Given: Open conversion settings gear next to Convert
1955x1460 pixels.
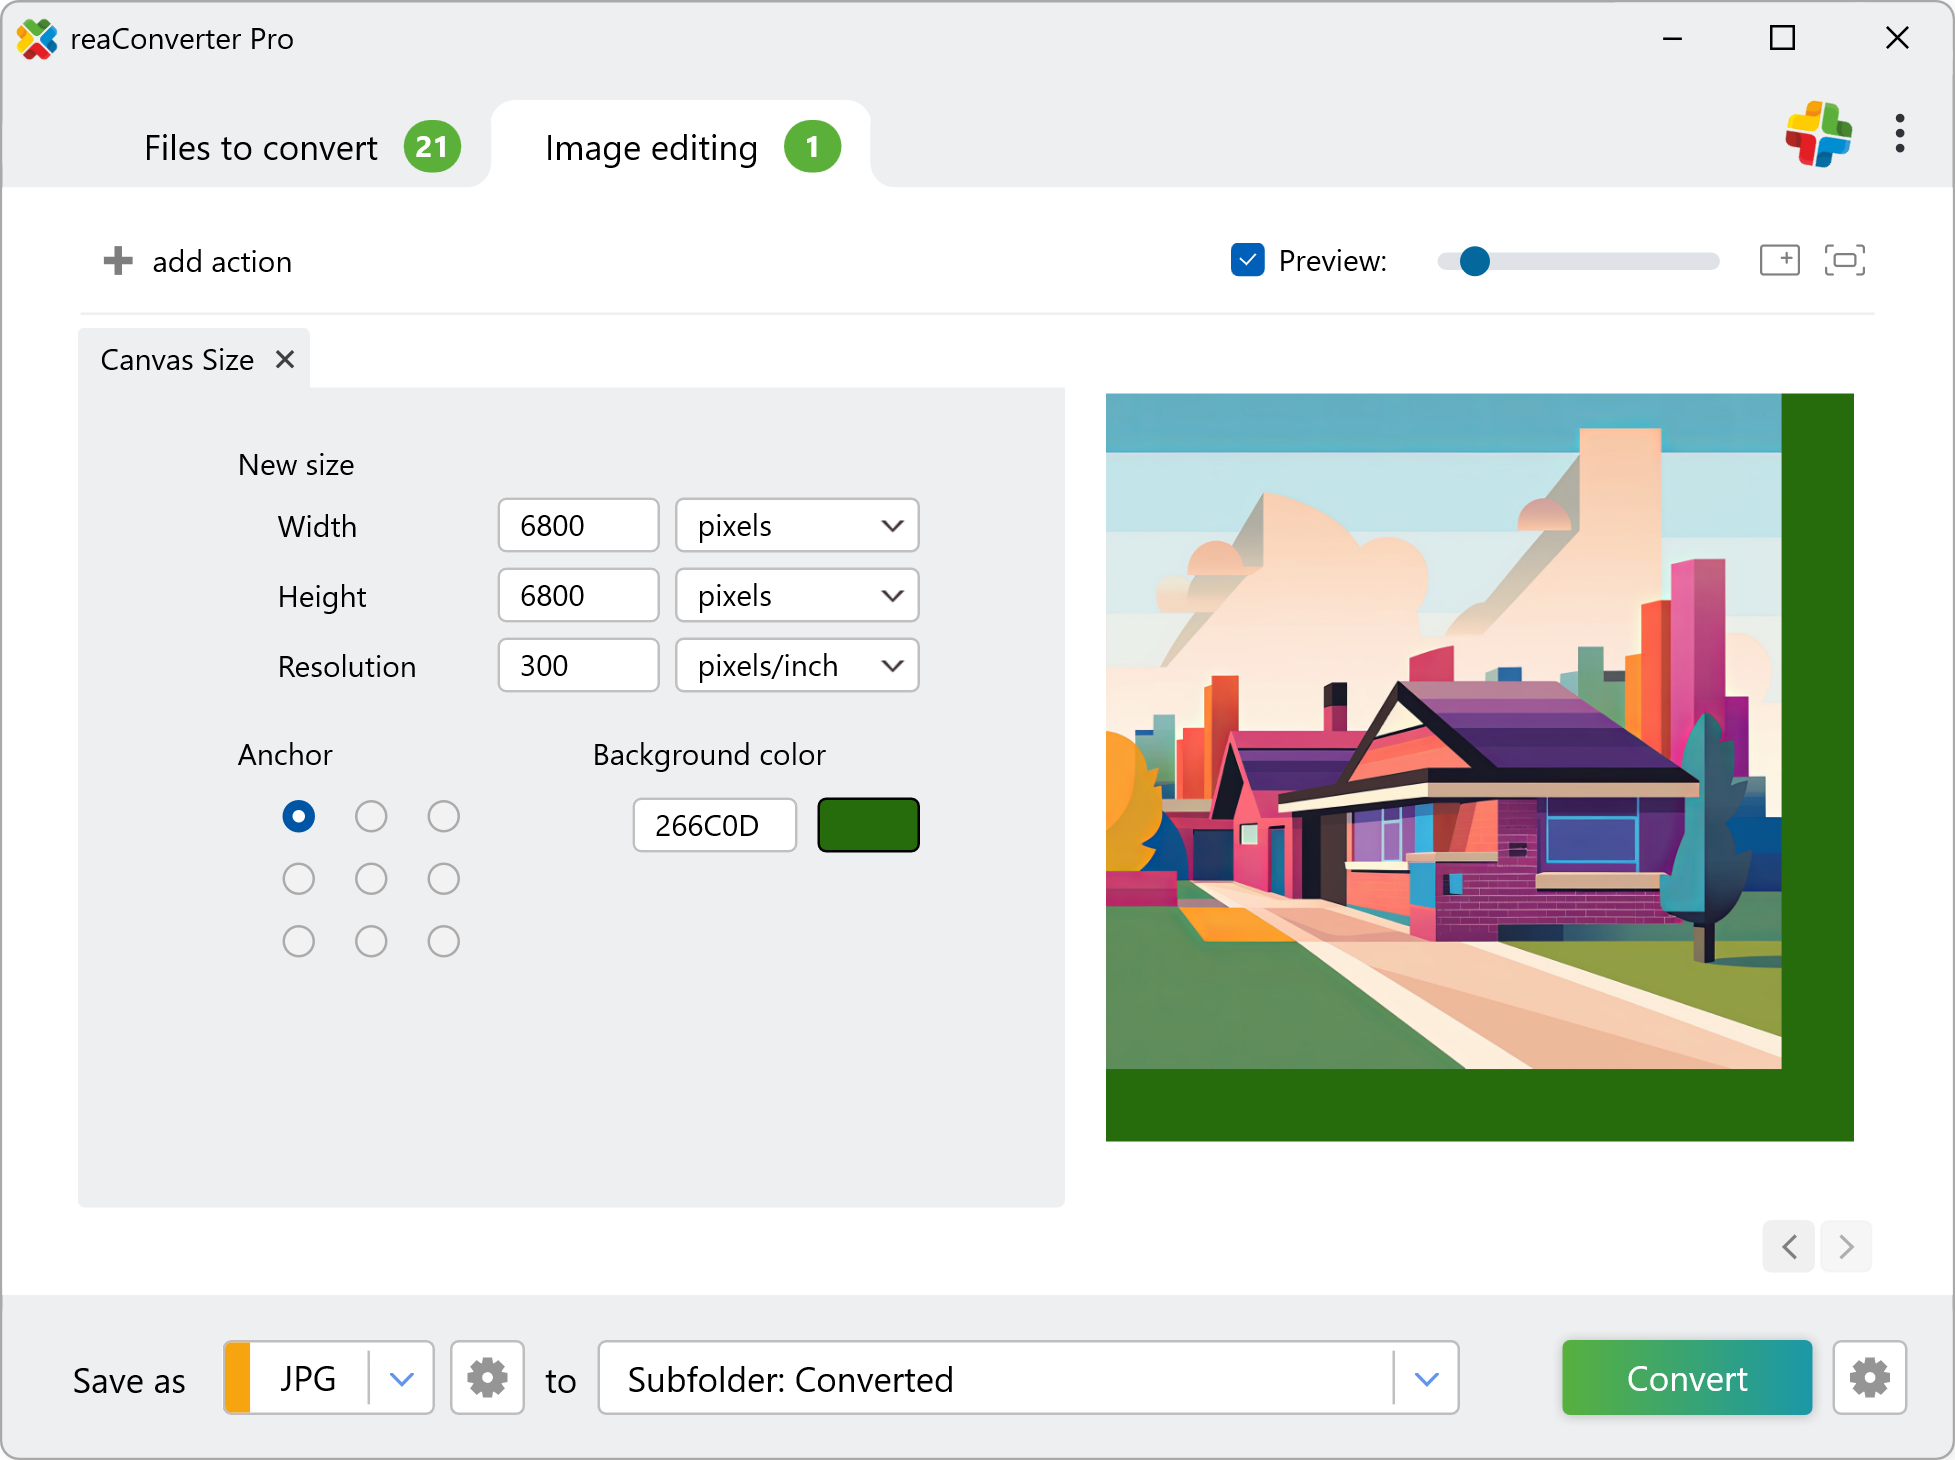Looking at the screenshot, I should (1869, 1378).
